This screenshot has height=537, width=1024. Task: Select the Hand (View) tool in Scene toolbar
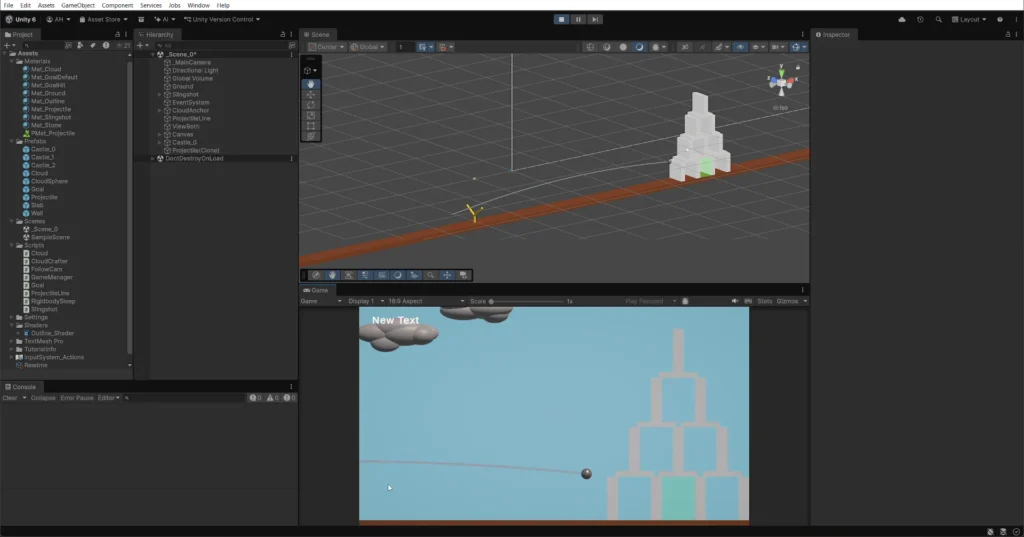[x=311, y=84]
